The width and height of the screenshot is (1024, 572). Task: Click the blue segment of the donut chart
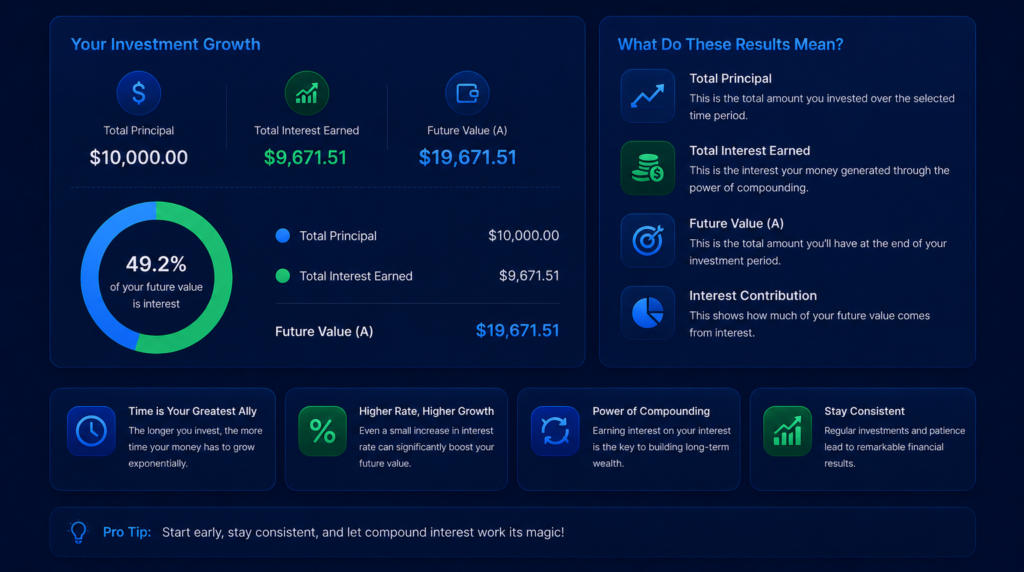[x=91, y=278]
